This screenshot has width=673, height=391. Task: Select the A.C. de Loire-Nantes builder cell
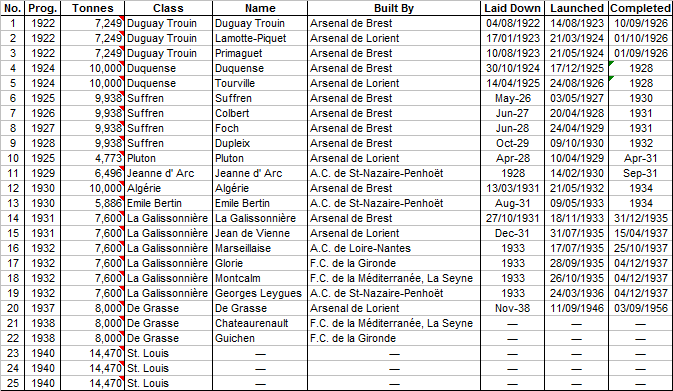[x=394, y=248]
